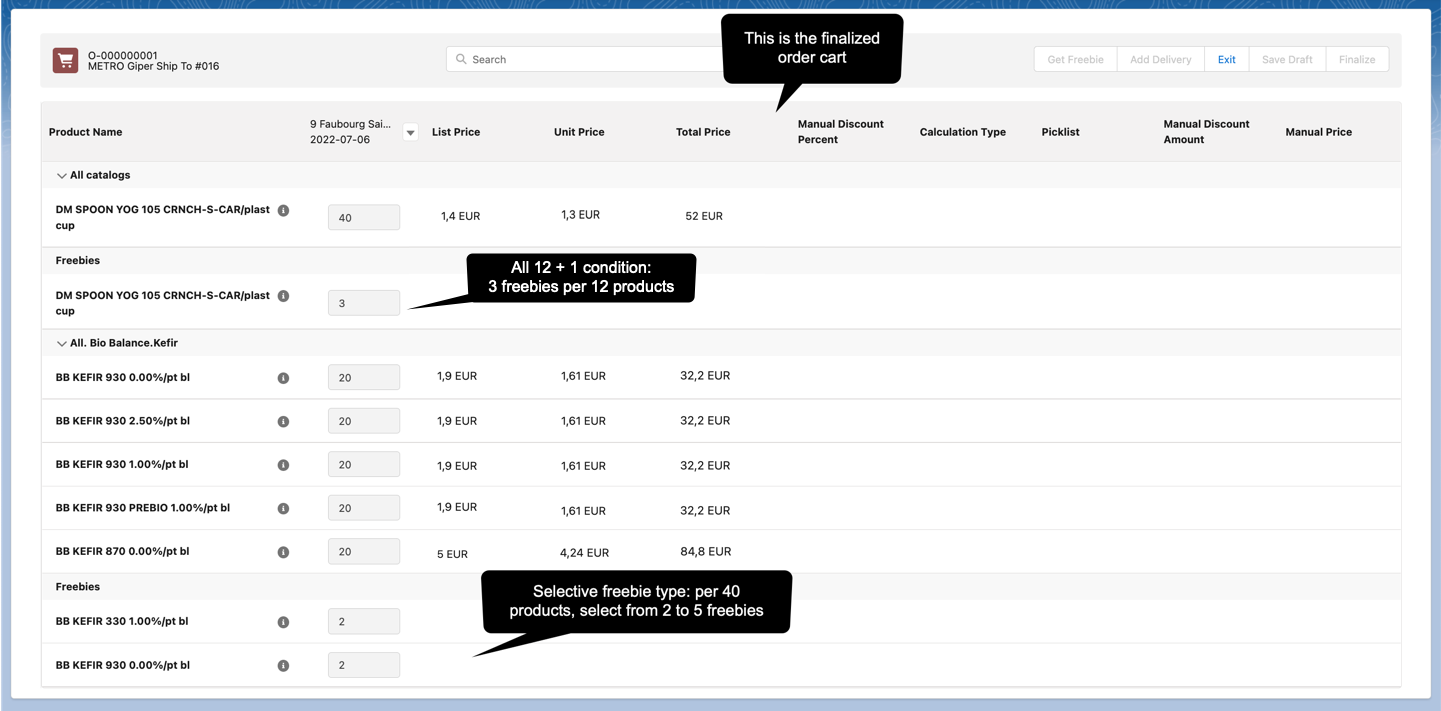
Task: Collapse the All catalogs section
Action: click(62, 176)
